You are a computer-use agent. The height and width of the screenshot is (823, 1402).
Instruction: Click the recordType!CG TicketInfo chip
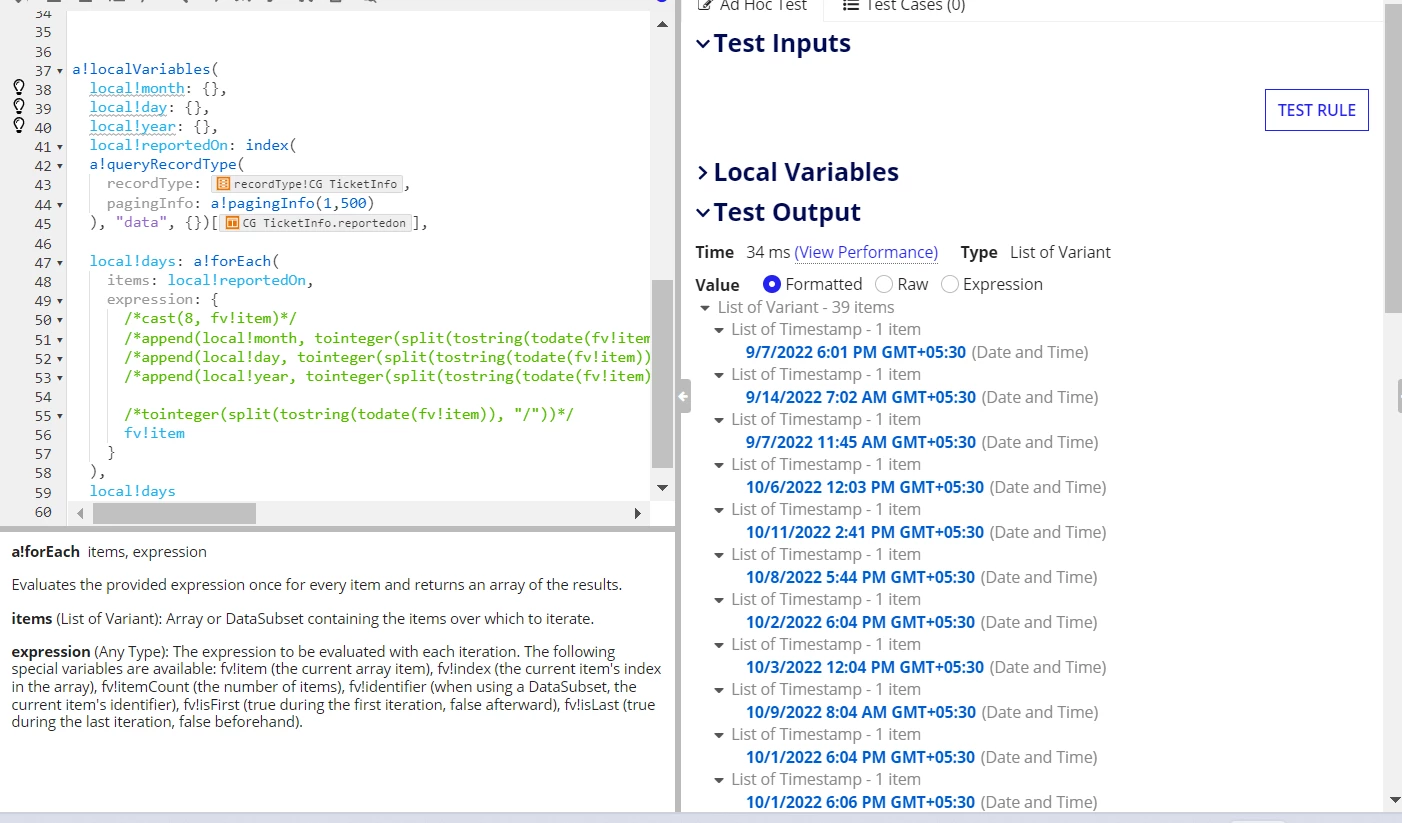308,184
